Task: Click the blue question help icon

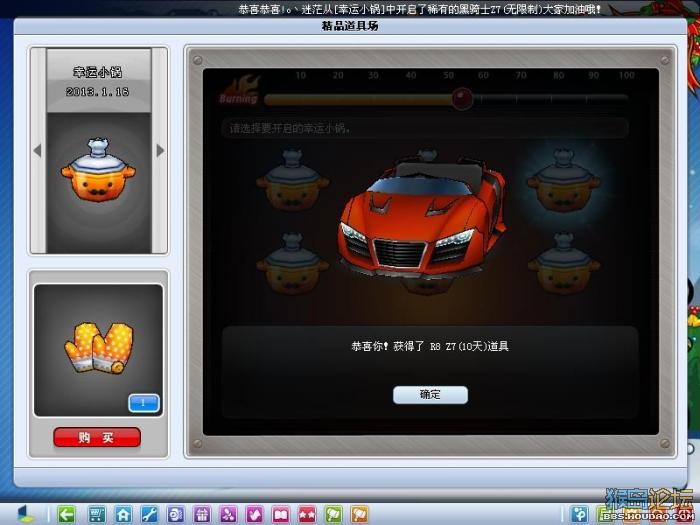Action: 579,514
